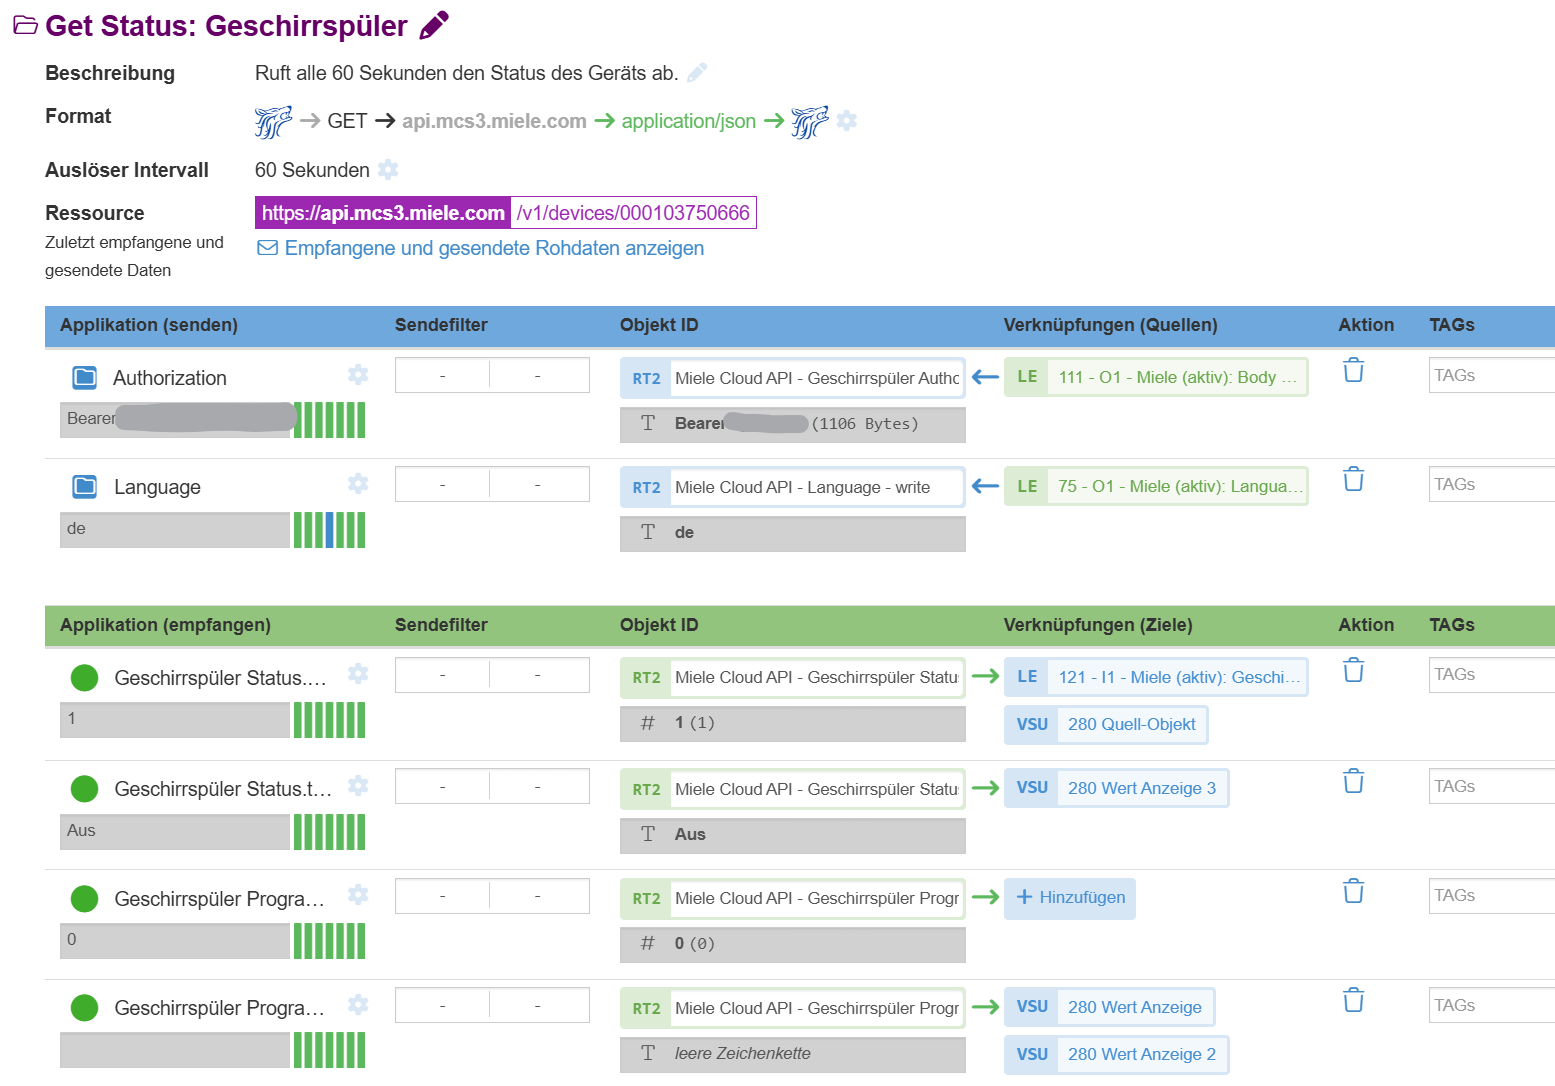Edit the Beschreibung text with pencil icon

click(x=697, y=72)
